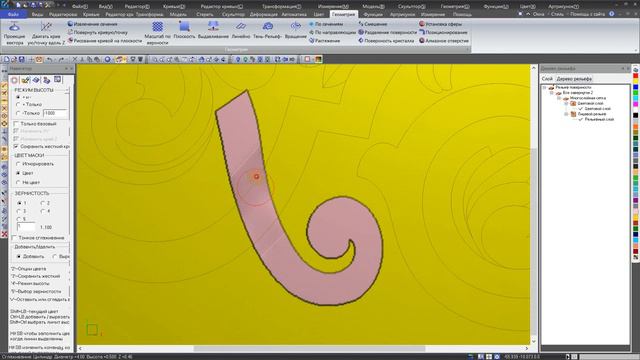The height and width of the screenshot is (360, 640).
Task: Open the Файл(F) menu in title bar
Action: 79,7
